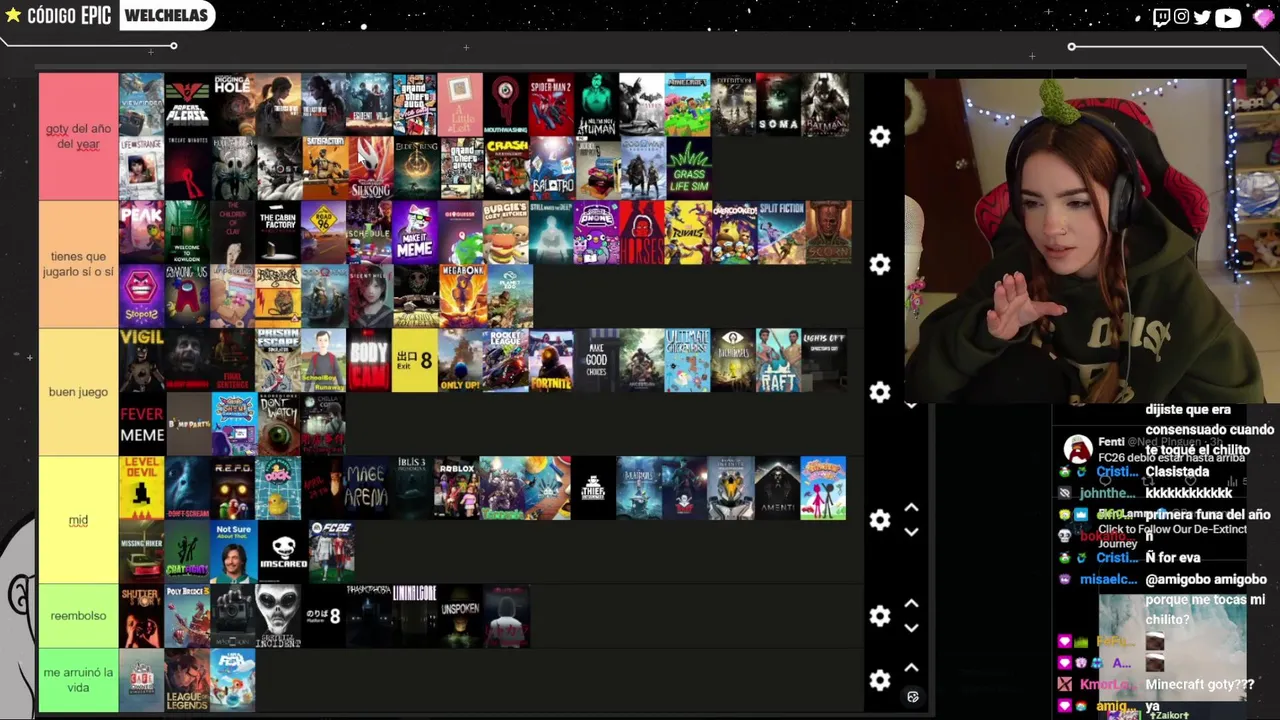The height and width of the screenshot is (720, 1280).
Task: Select the Balatro game tile
Action: pyautogui.click(x=551, y=168)
